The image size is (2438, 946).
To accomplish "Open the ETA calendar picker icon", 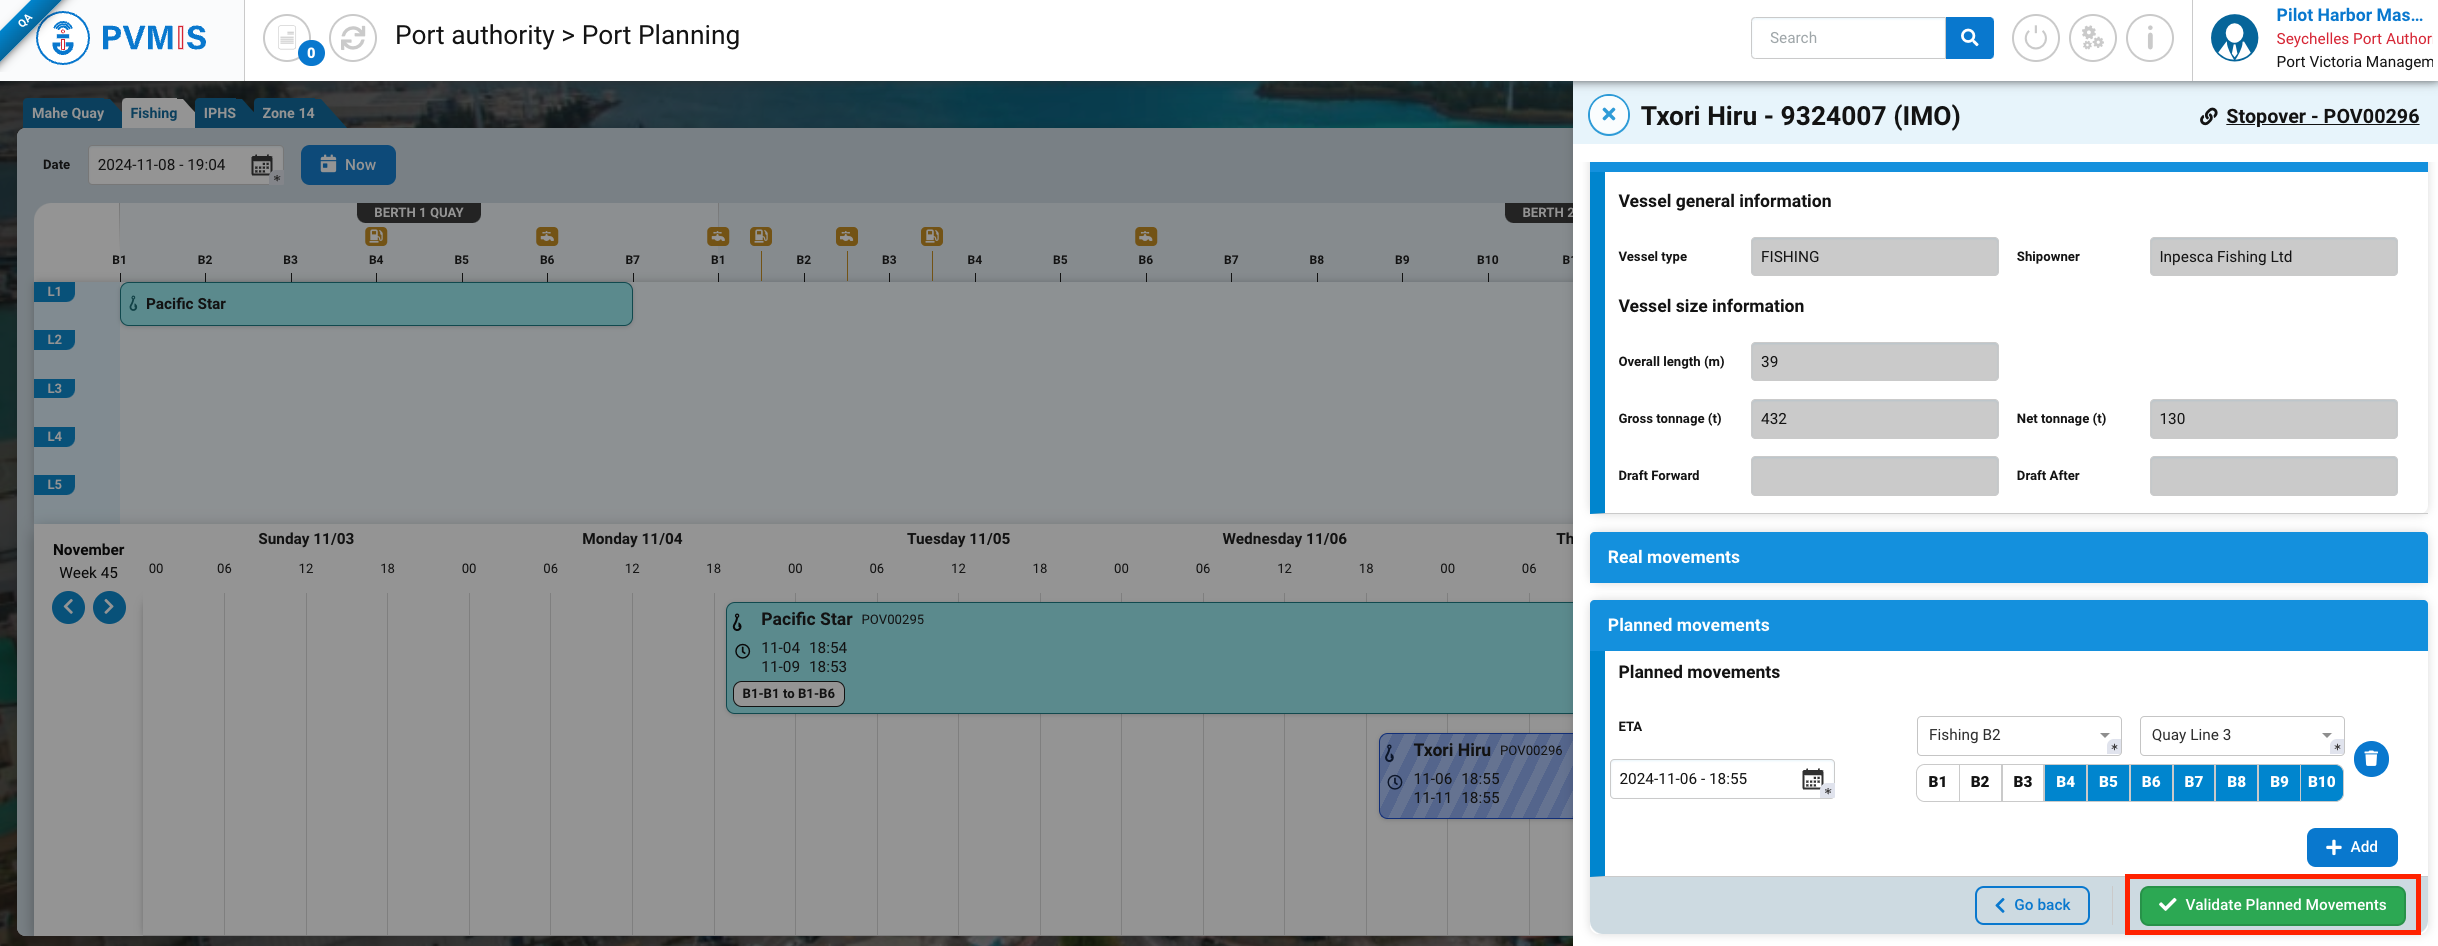I will tap(1812, 780).
